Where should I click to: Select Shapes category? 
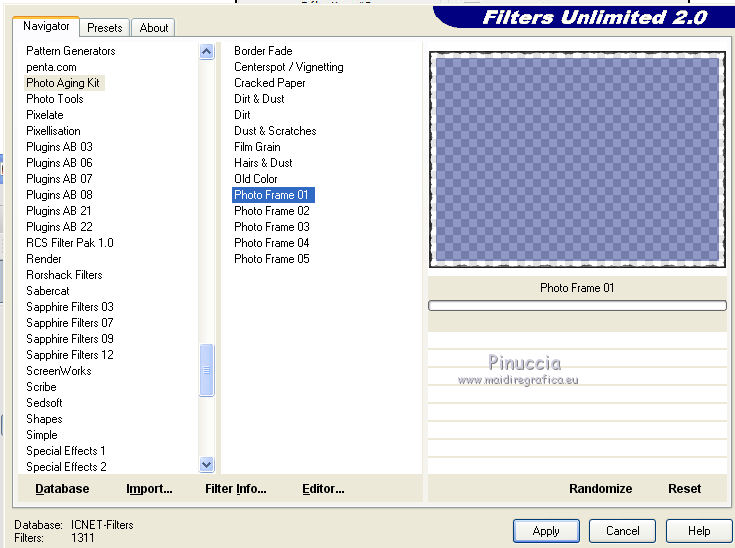point(44,419)
